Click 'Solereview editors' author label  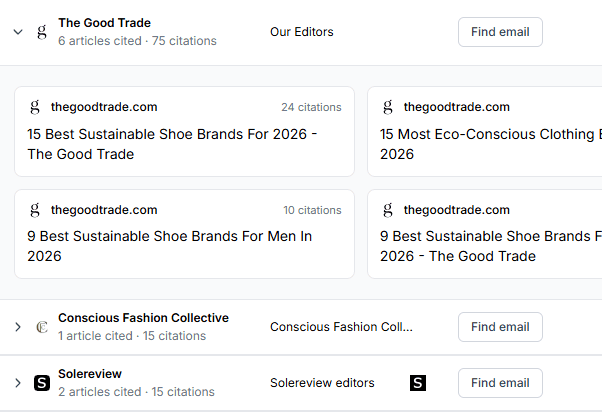pos(322,383)
